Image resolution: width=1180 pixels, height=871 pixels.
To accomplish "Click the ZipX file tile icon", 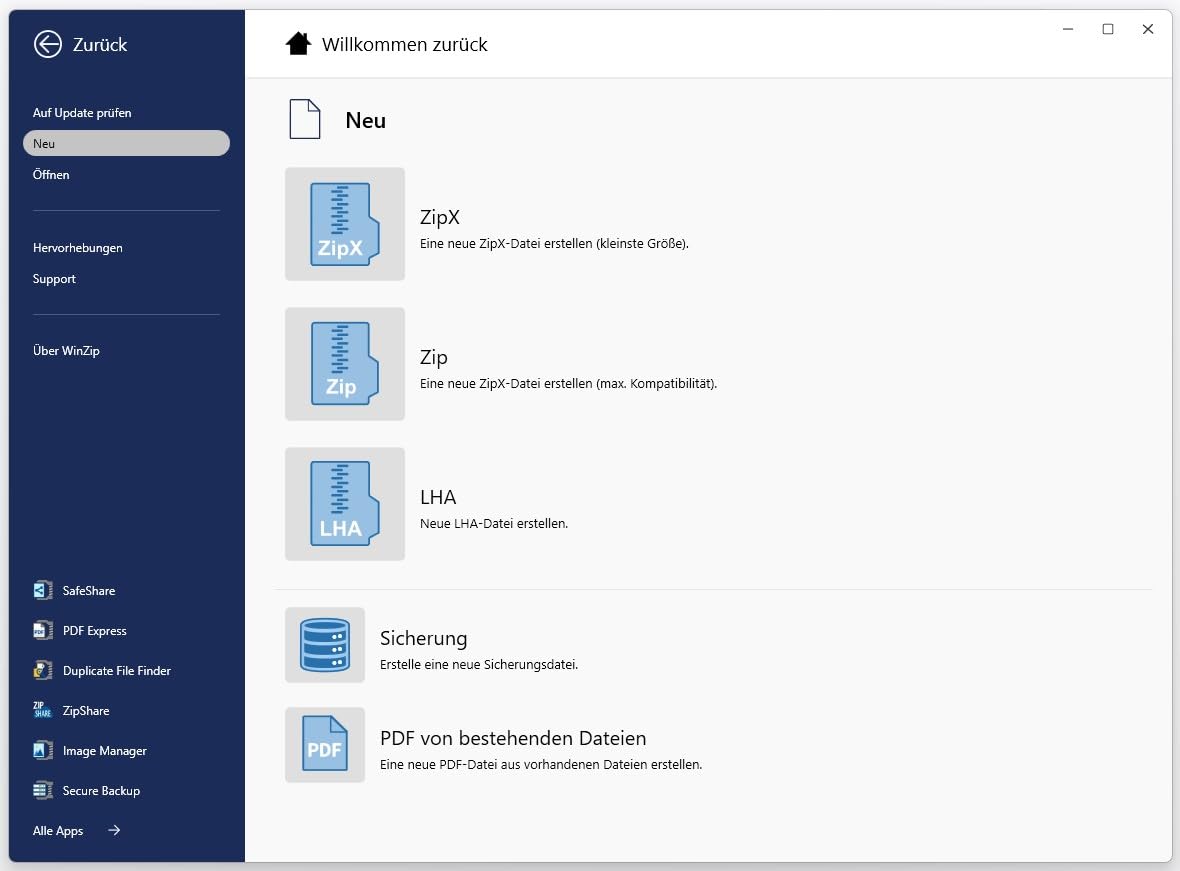I will pos(345,224).
